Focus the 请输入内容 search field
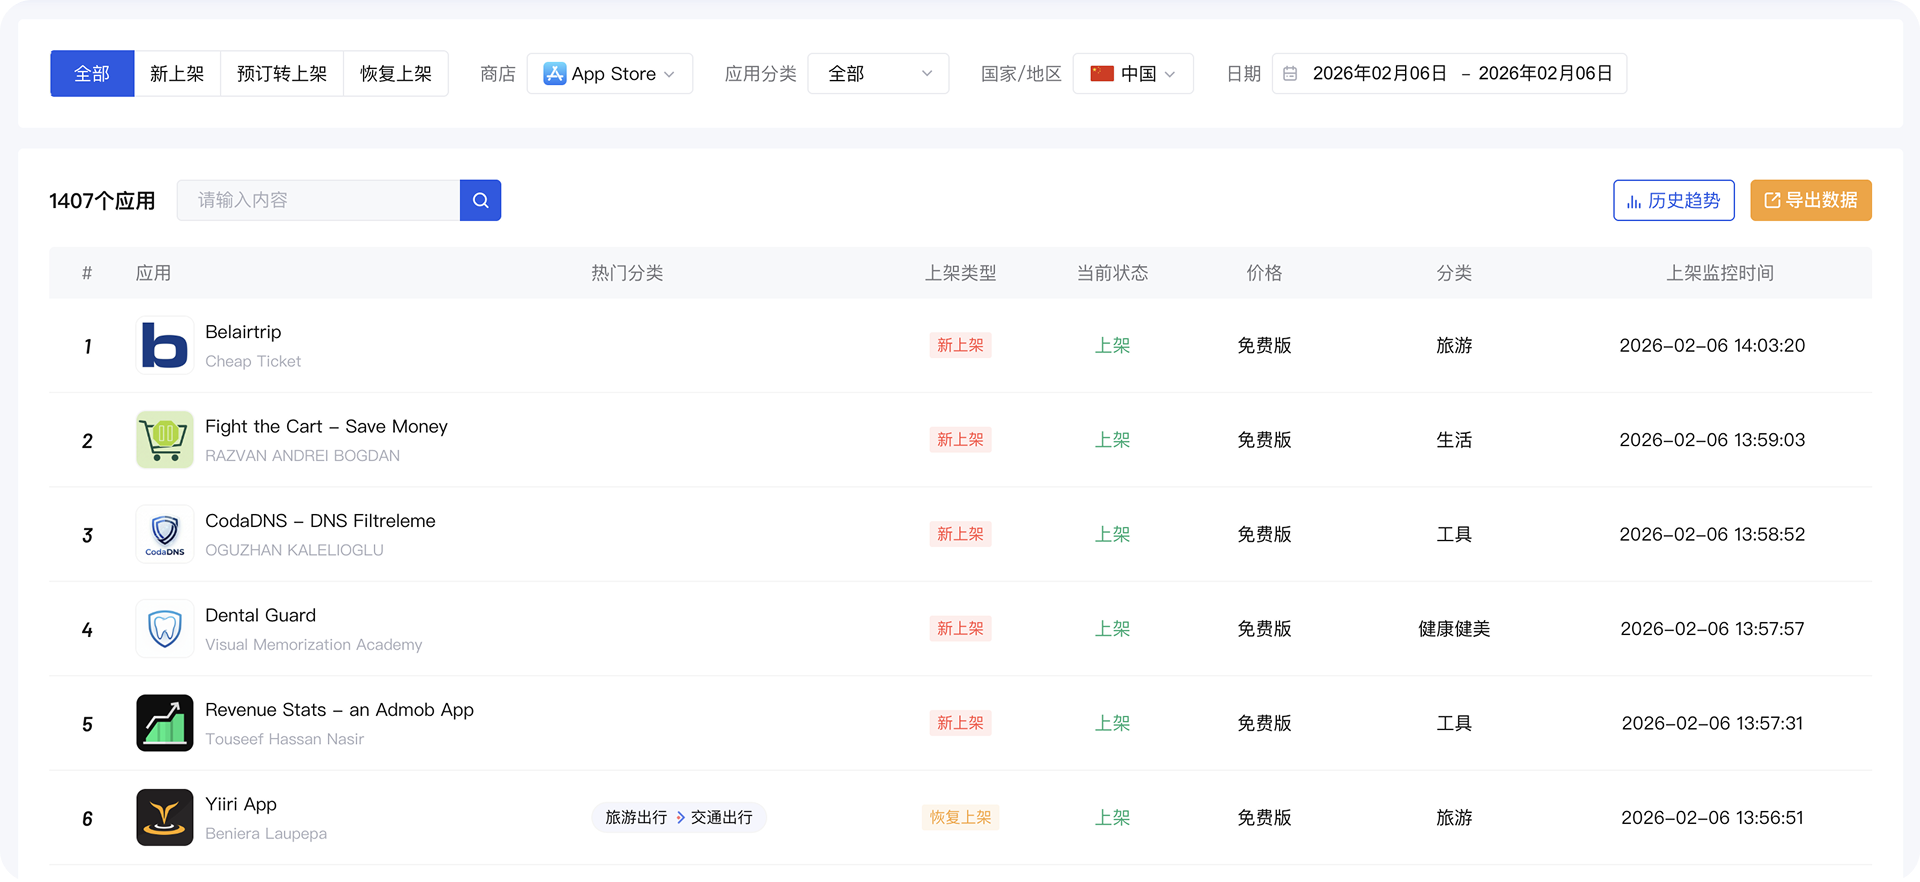Screen dimensions: 1920x882 pos(318,200)
